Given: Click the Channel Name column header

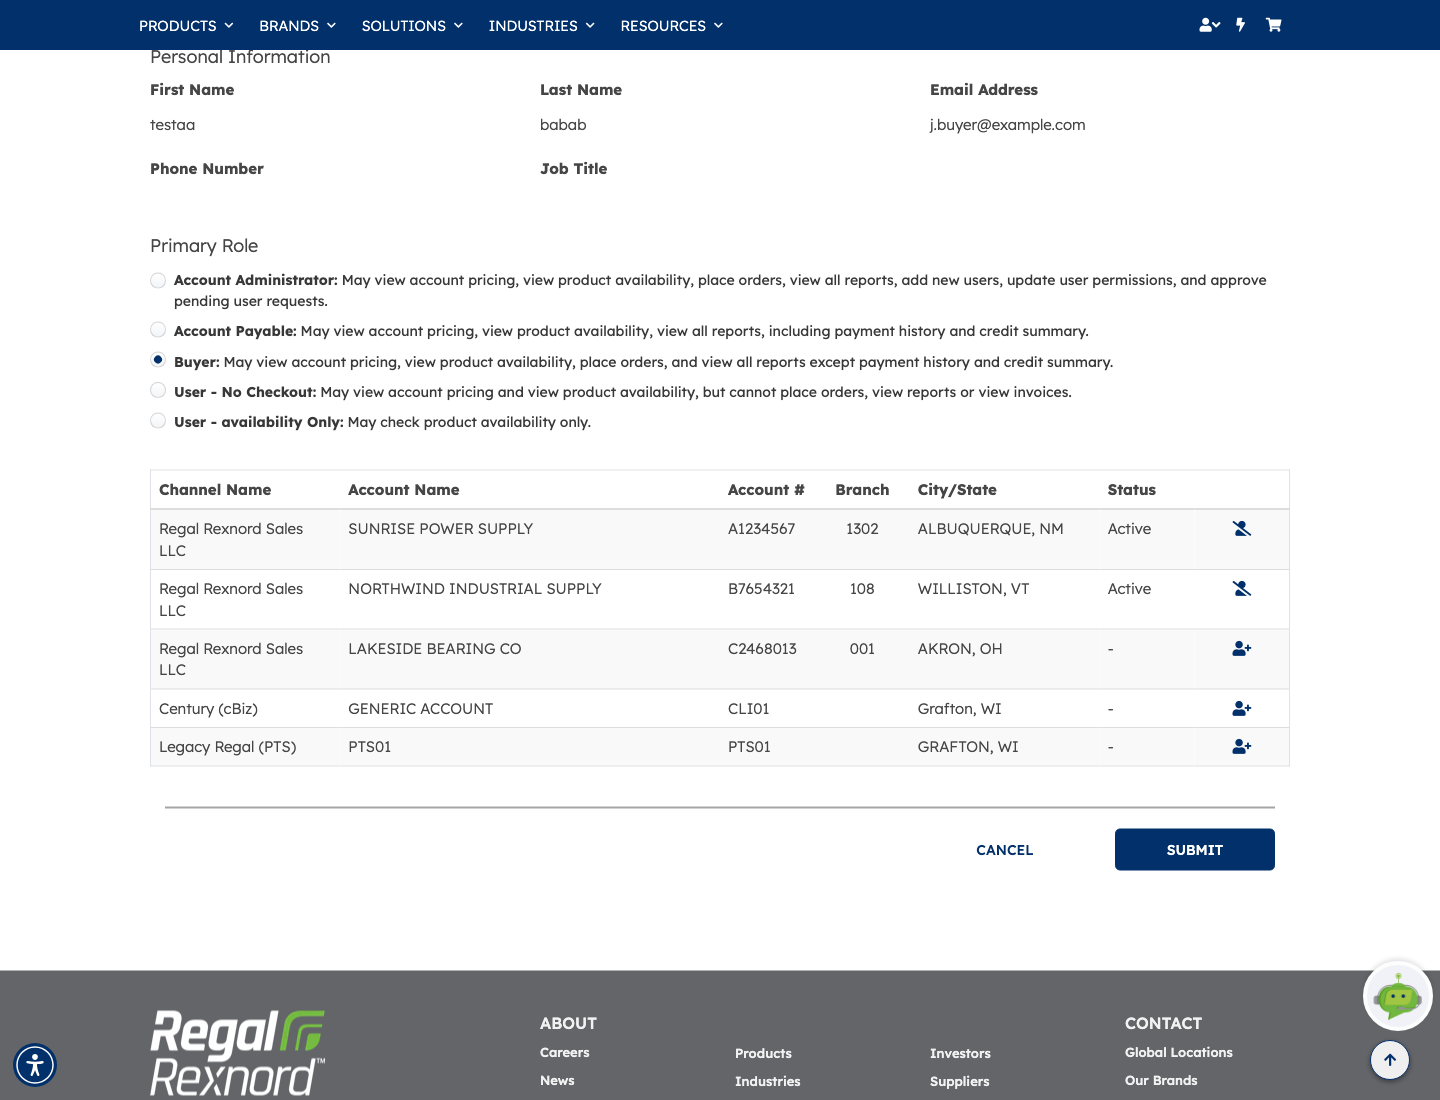Looking at the screenshot, I should 215,490.
